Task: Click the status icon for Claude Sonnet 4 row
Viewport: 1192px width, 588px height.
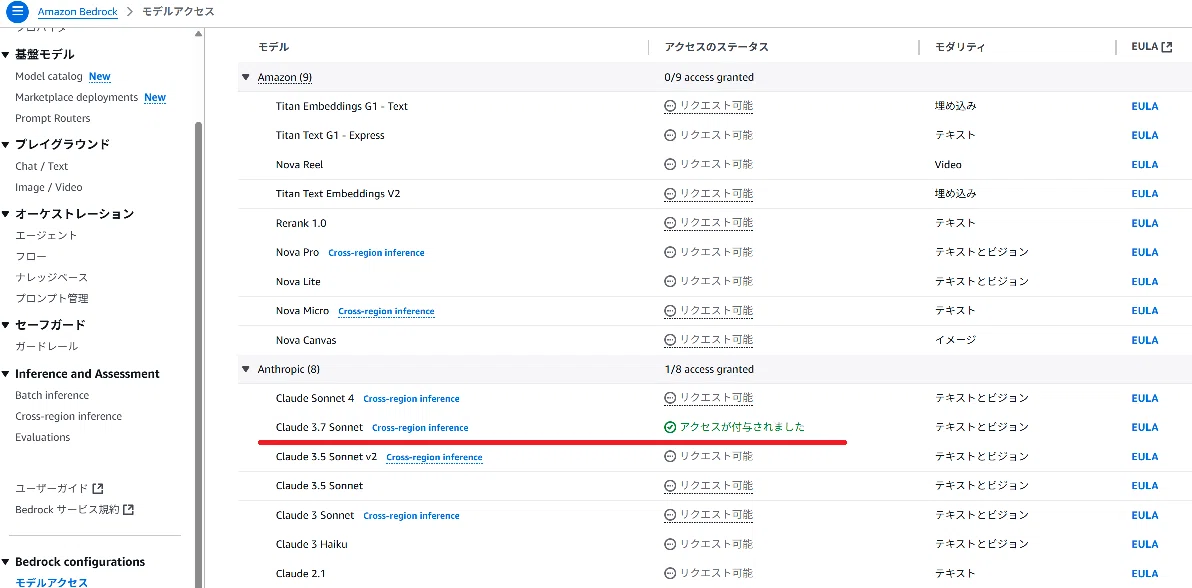Action: (670, 399)
